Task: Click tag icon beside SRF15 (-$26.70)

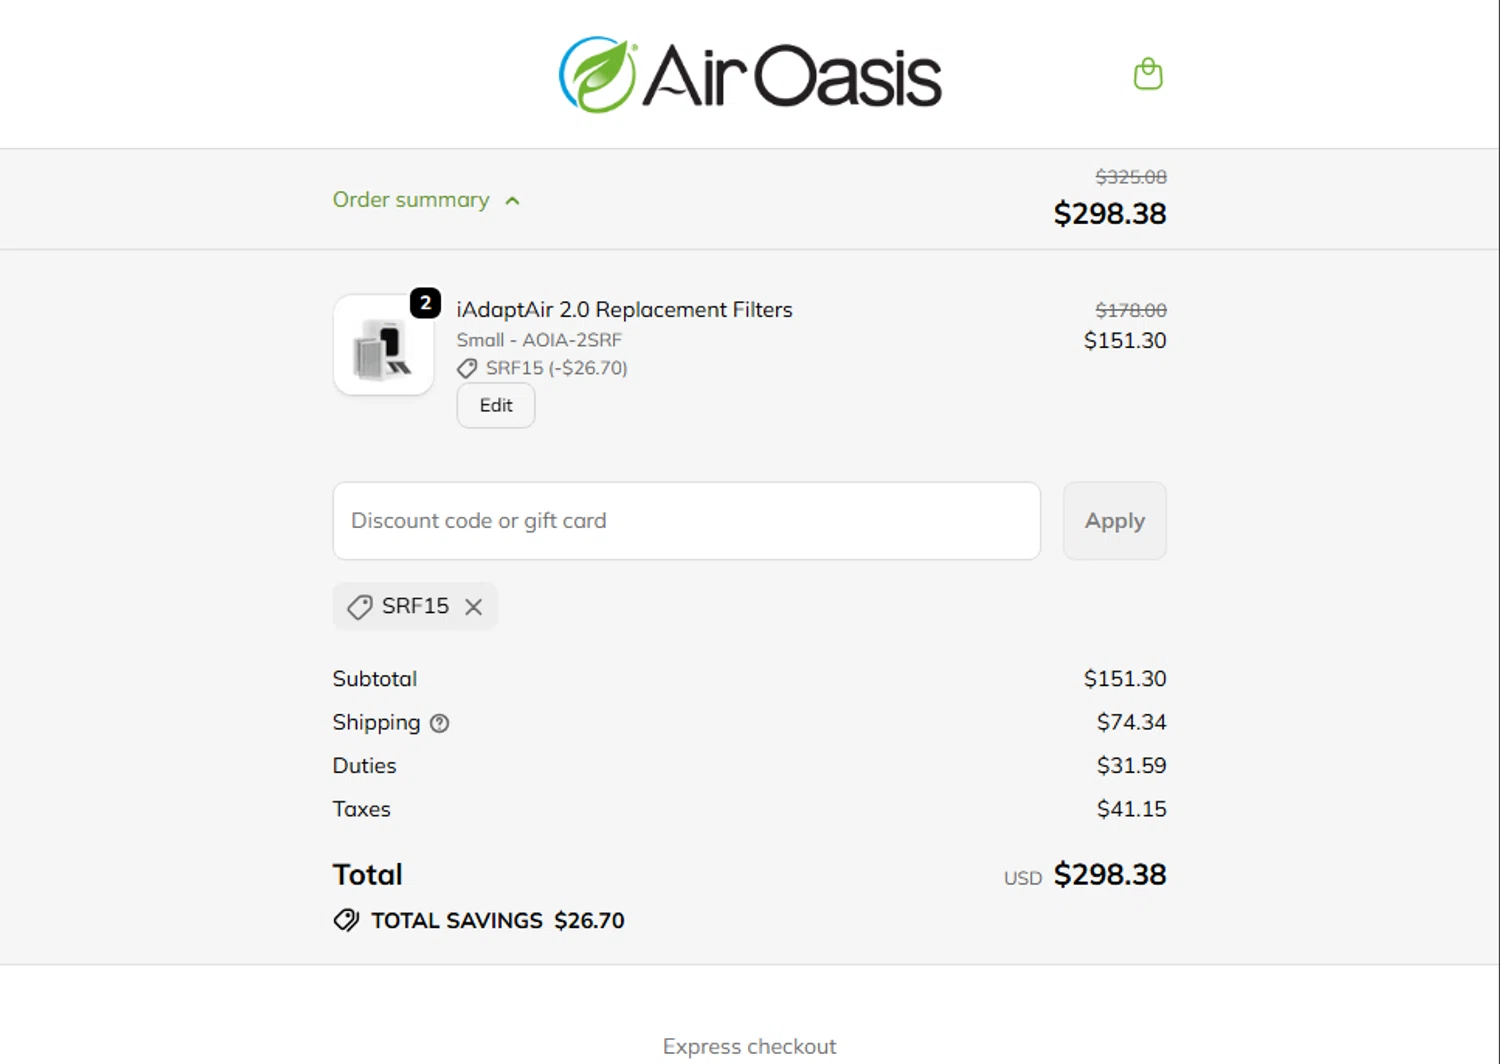Action: coord(467,369)
